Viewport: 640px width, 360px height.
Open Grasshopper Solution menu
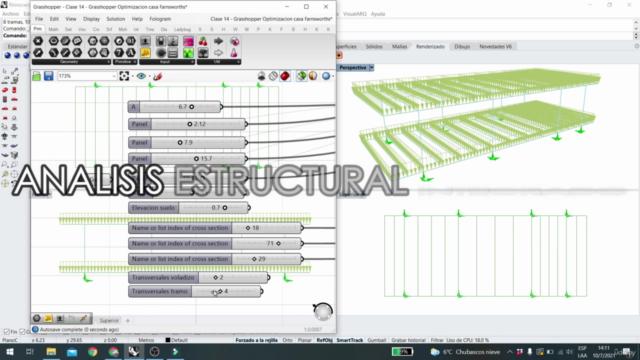116,19
